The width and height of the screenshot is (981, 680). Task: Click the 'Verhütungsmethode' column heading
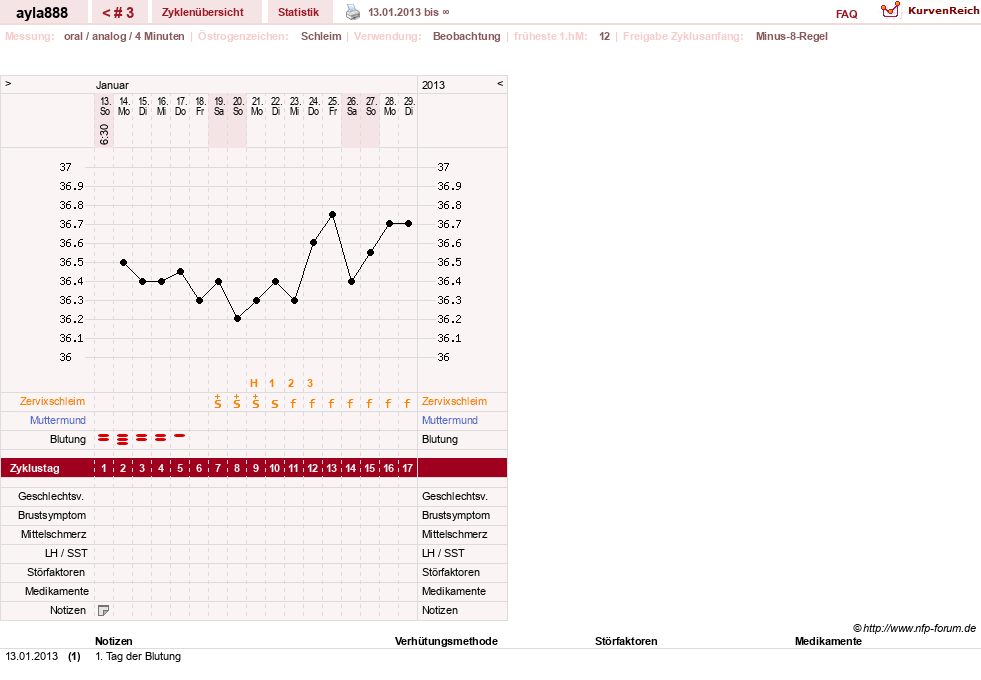click(446, 641)
